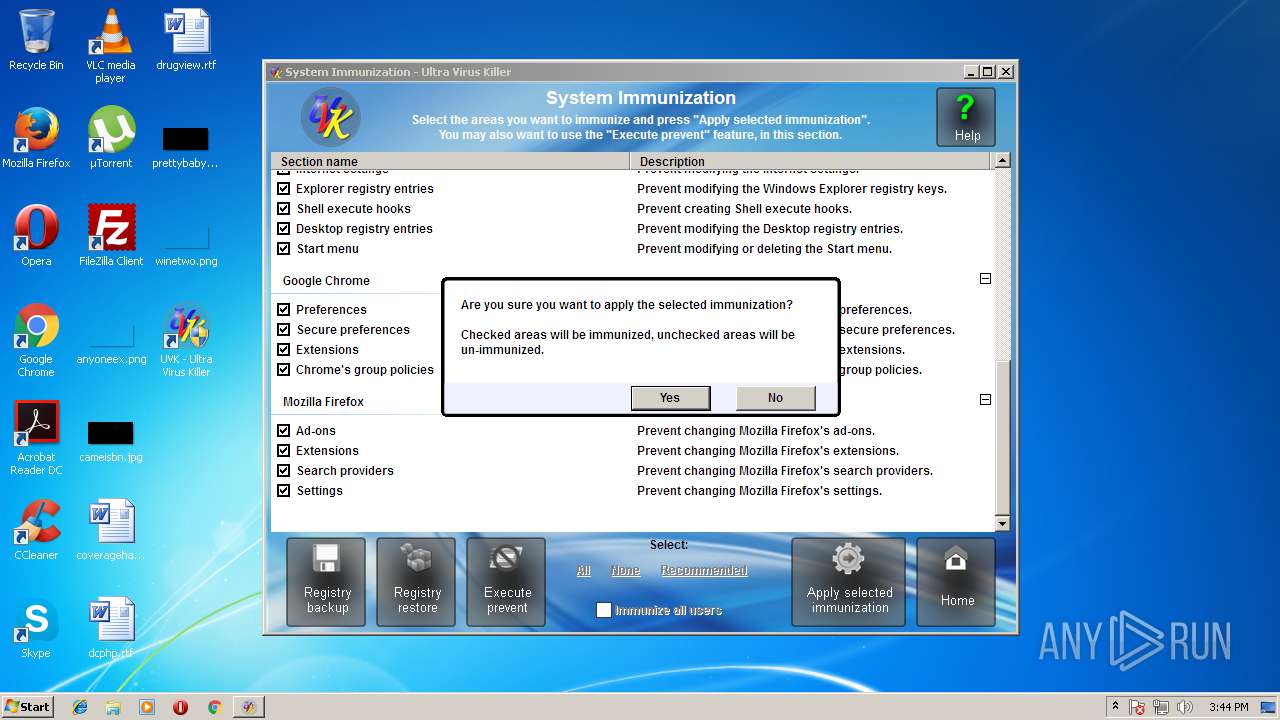This screenshot has width=1280, height=720.
Task: Toggle Desktop registry entries checkbox
Action: 283,228
